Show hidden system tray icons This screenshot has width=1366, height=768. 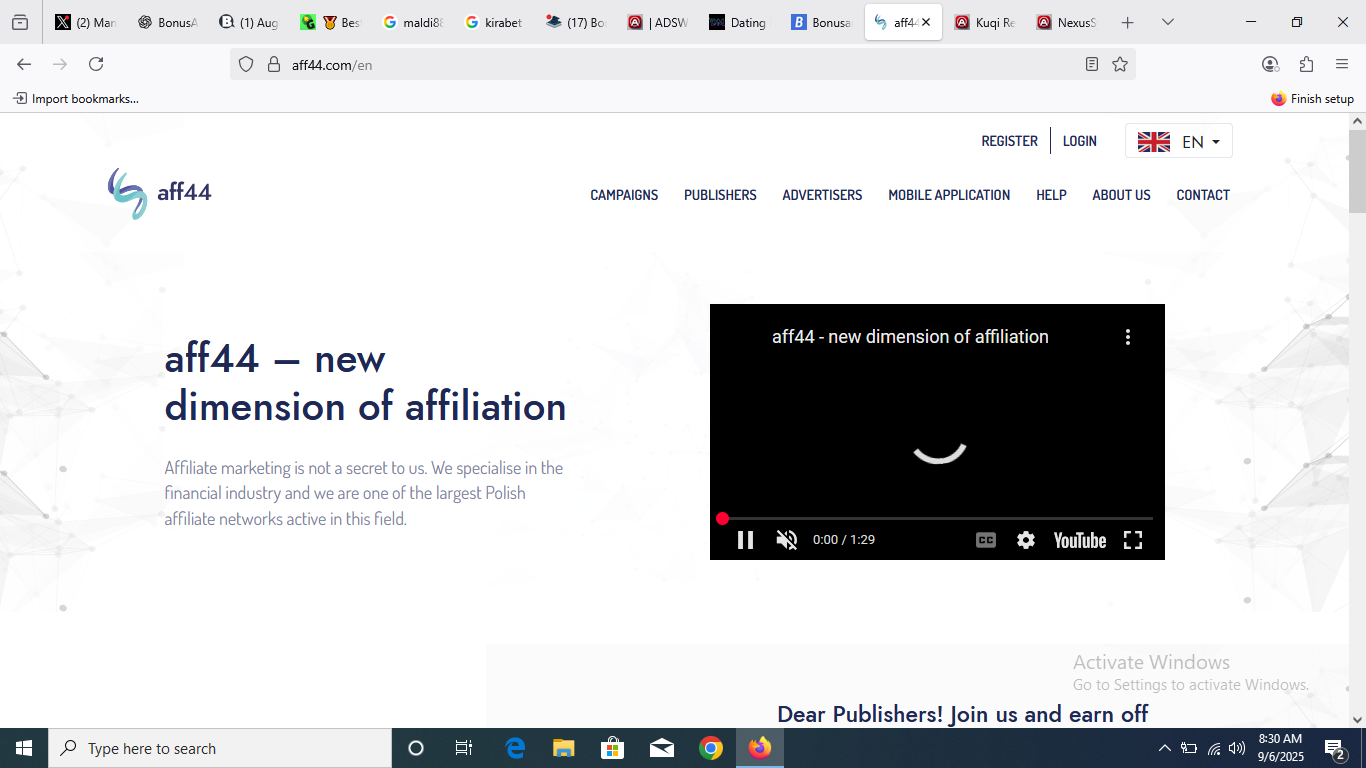(1164, 748)
